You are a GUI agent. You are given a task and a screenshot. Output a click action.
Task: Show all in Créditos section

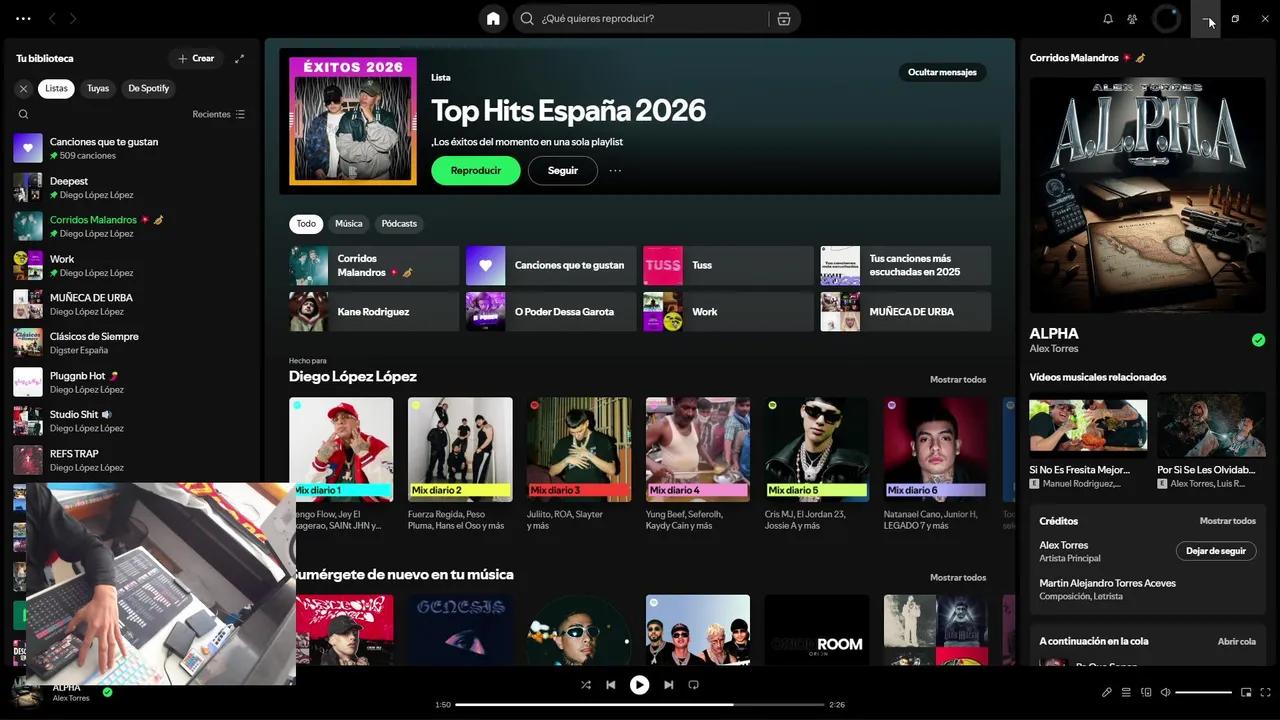tap(1228, 521)
